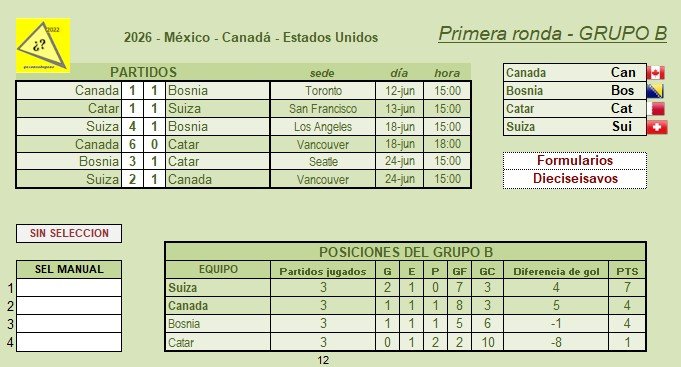Click the yellow triangle logo
681x367 pixels.
[43, 45]
